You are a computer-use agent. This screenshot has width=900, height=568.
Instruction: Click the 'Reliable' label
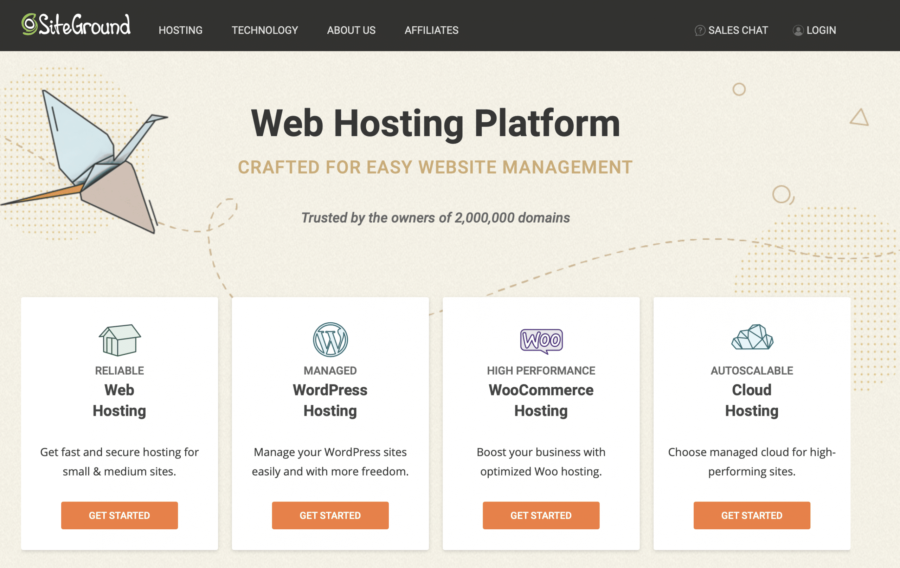pyautogui.click(x=119, y=371)
